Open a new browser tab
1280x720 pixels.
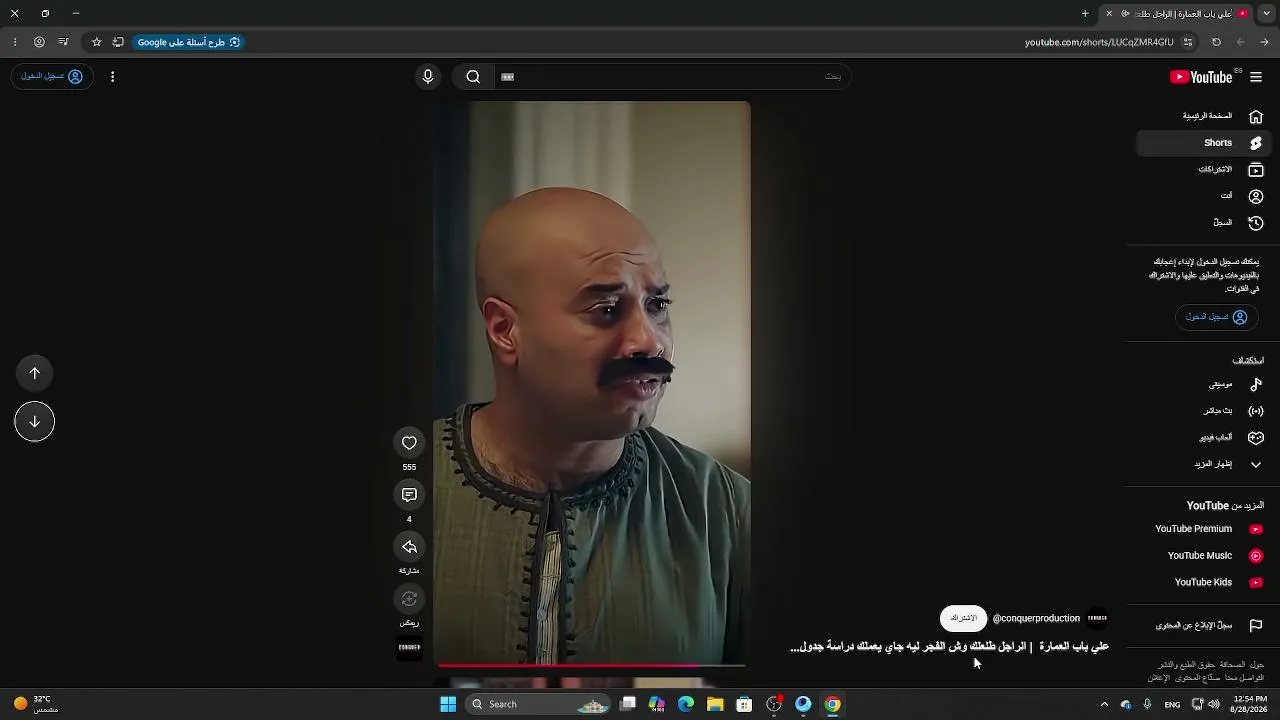click(1085, 14)
